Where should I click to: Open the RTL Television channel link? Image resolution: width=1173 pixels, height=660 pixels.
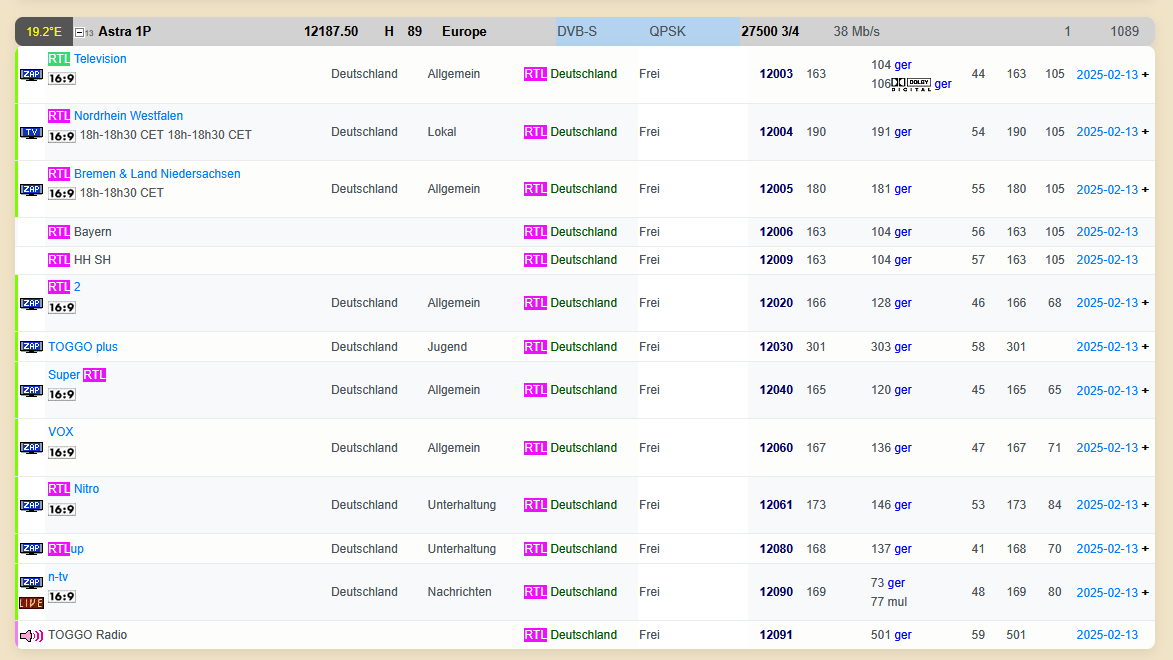(100, 58)
